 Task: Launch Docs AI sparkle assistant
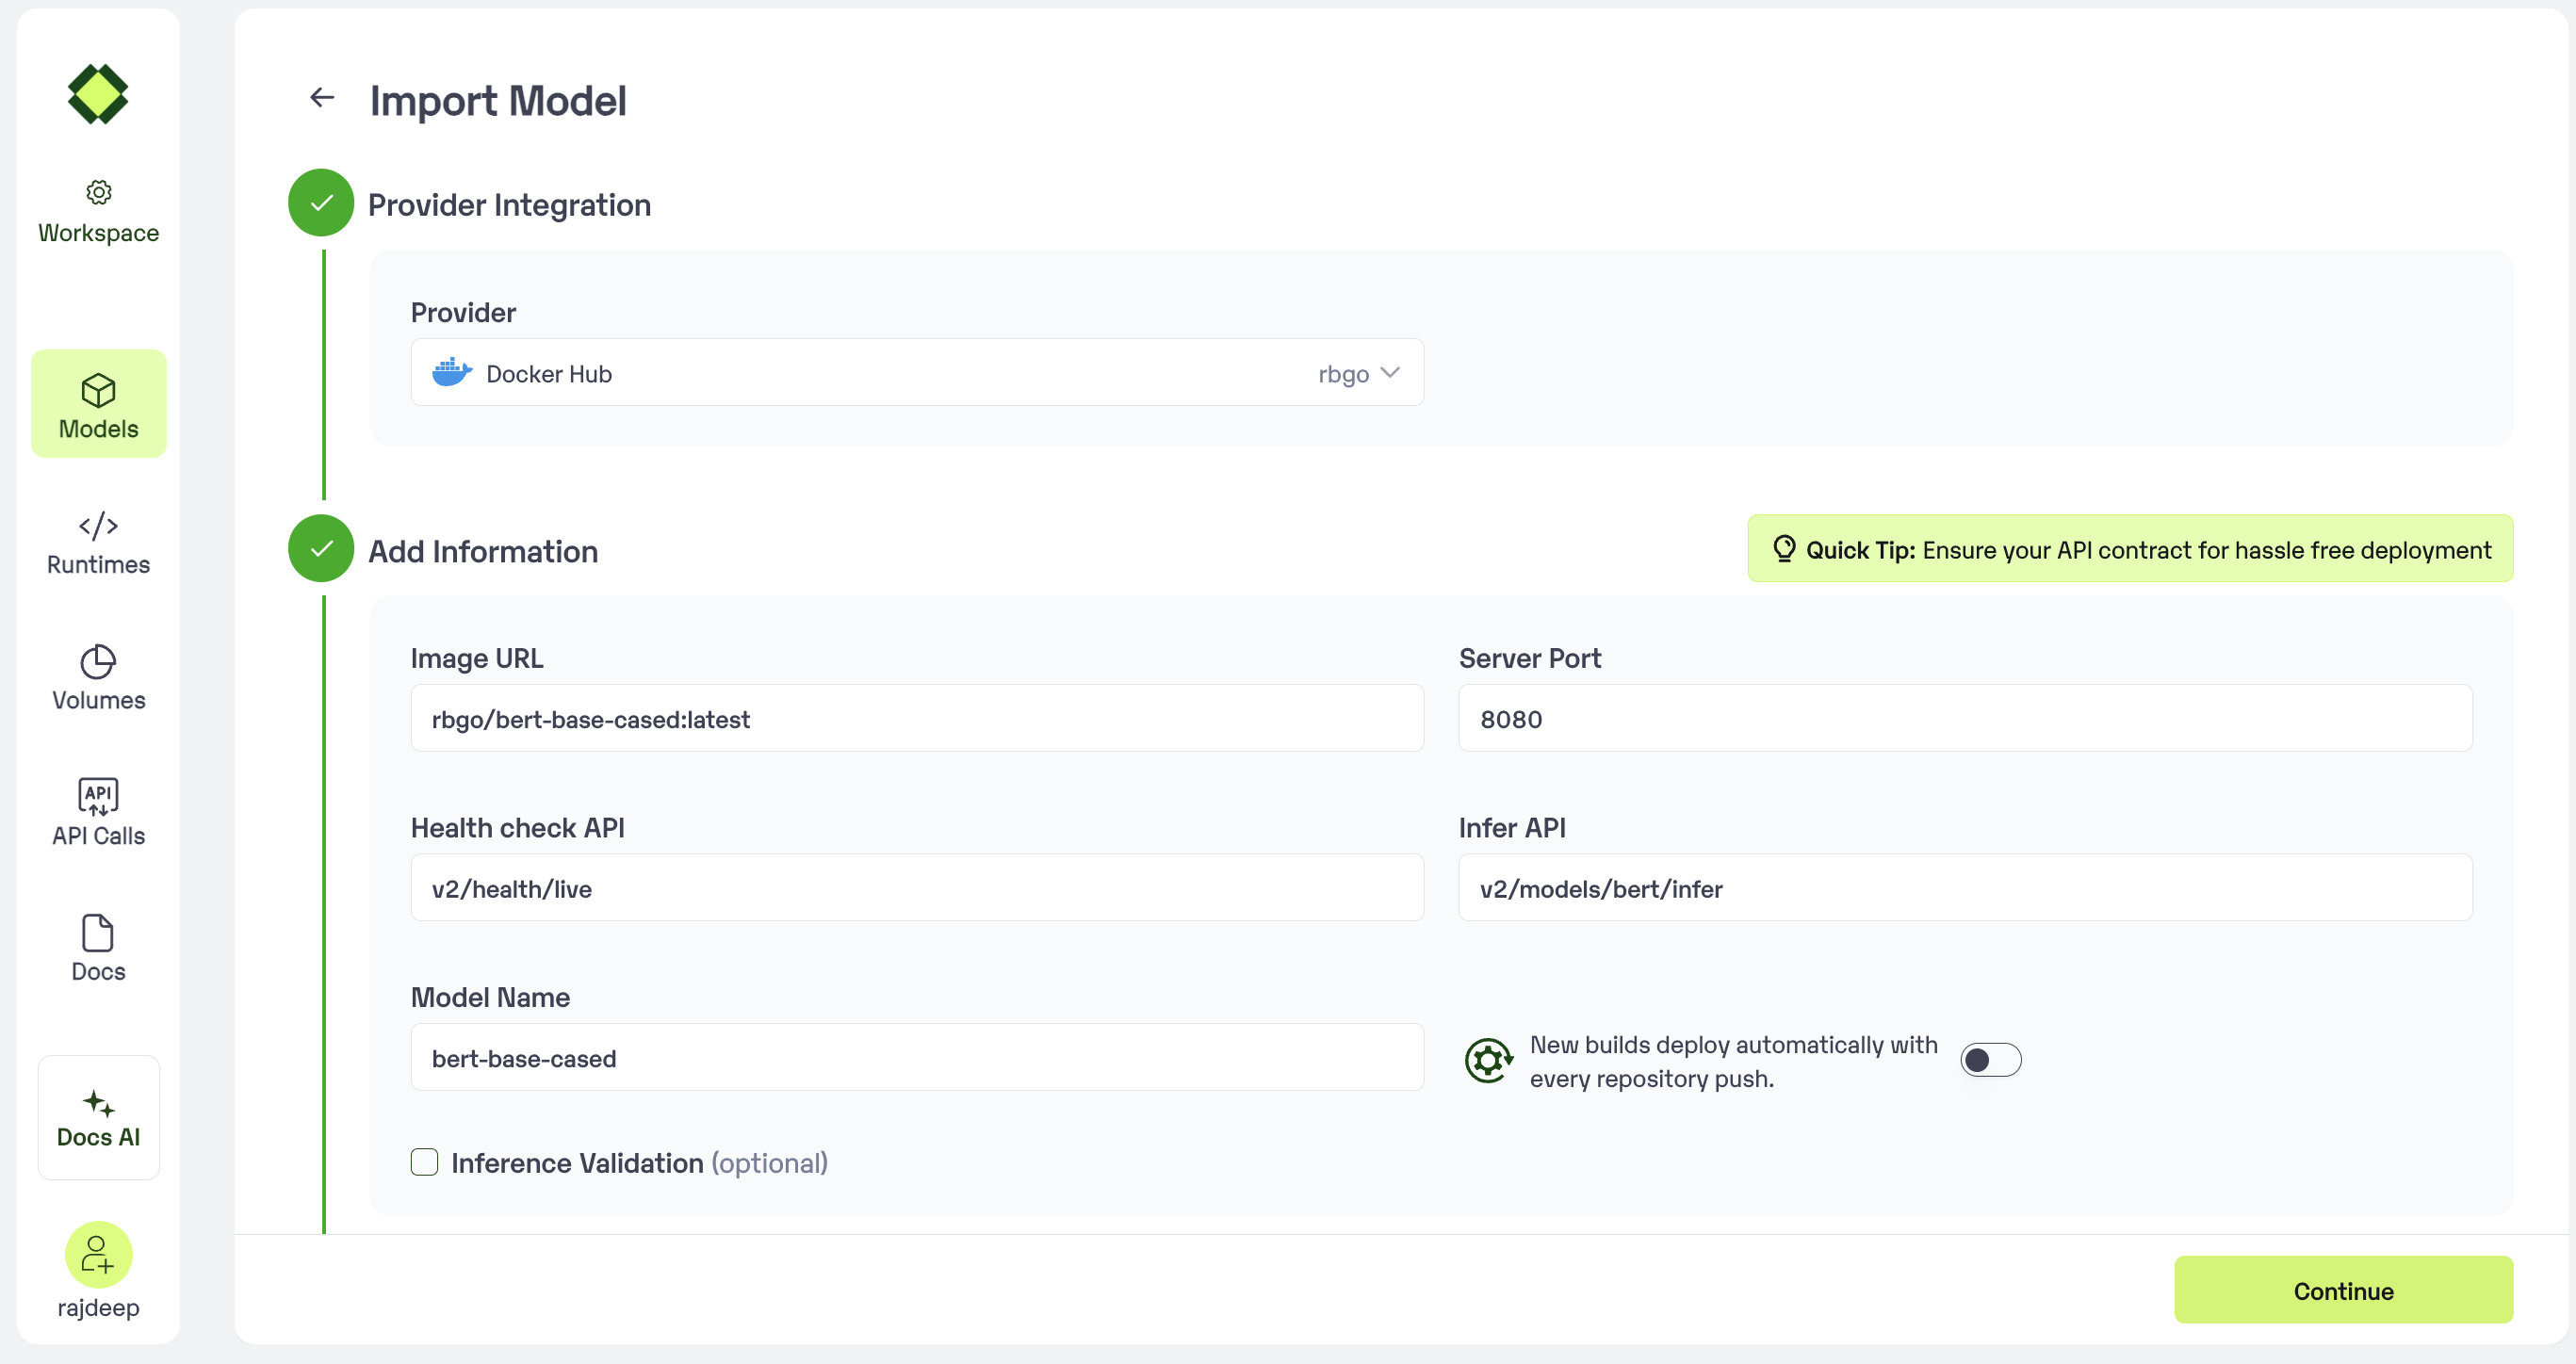(98, 1117)
